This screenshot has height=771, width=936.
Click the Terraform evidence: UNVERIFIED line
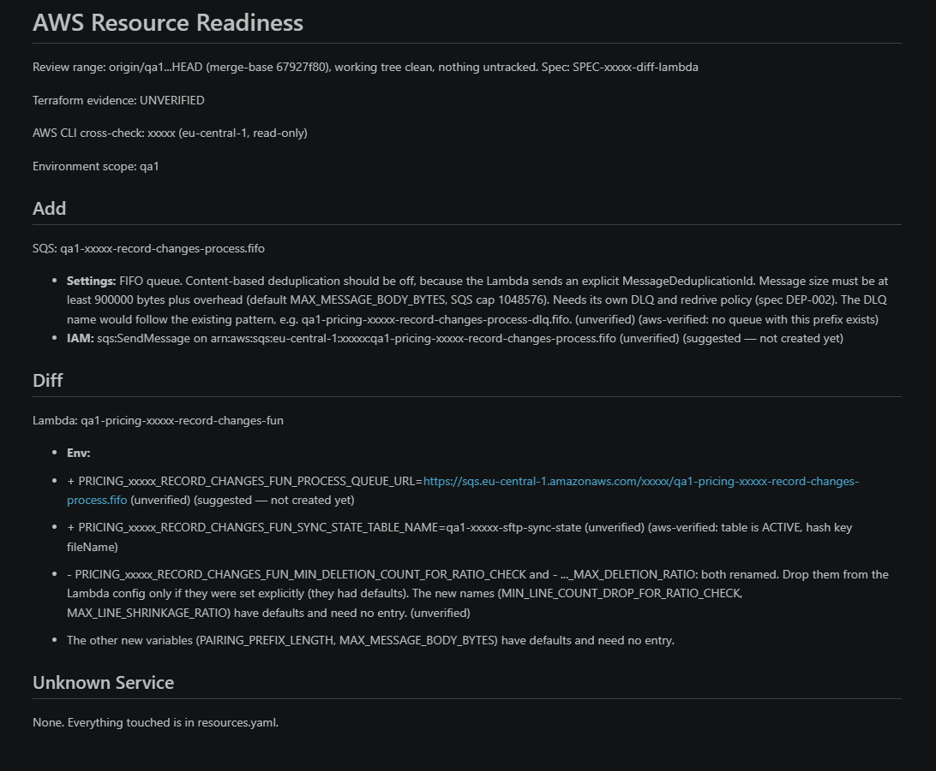click(x=118, y=100)
